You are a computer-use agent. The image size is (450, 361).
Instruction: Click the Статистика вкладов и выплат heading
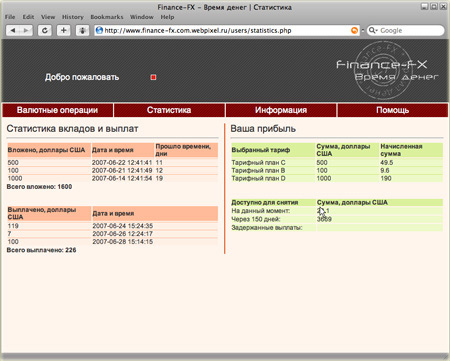[72, 129]
